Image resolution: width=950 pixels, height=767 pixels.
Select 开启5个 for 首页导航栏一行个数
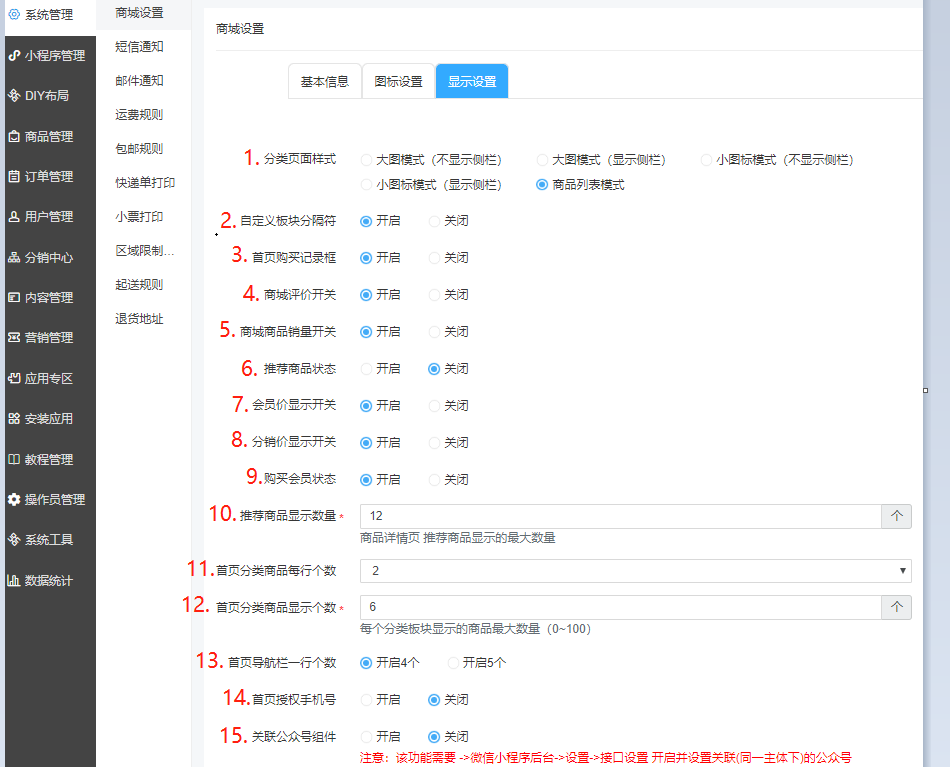(454, 663)
